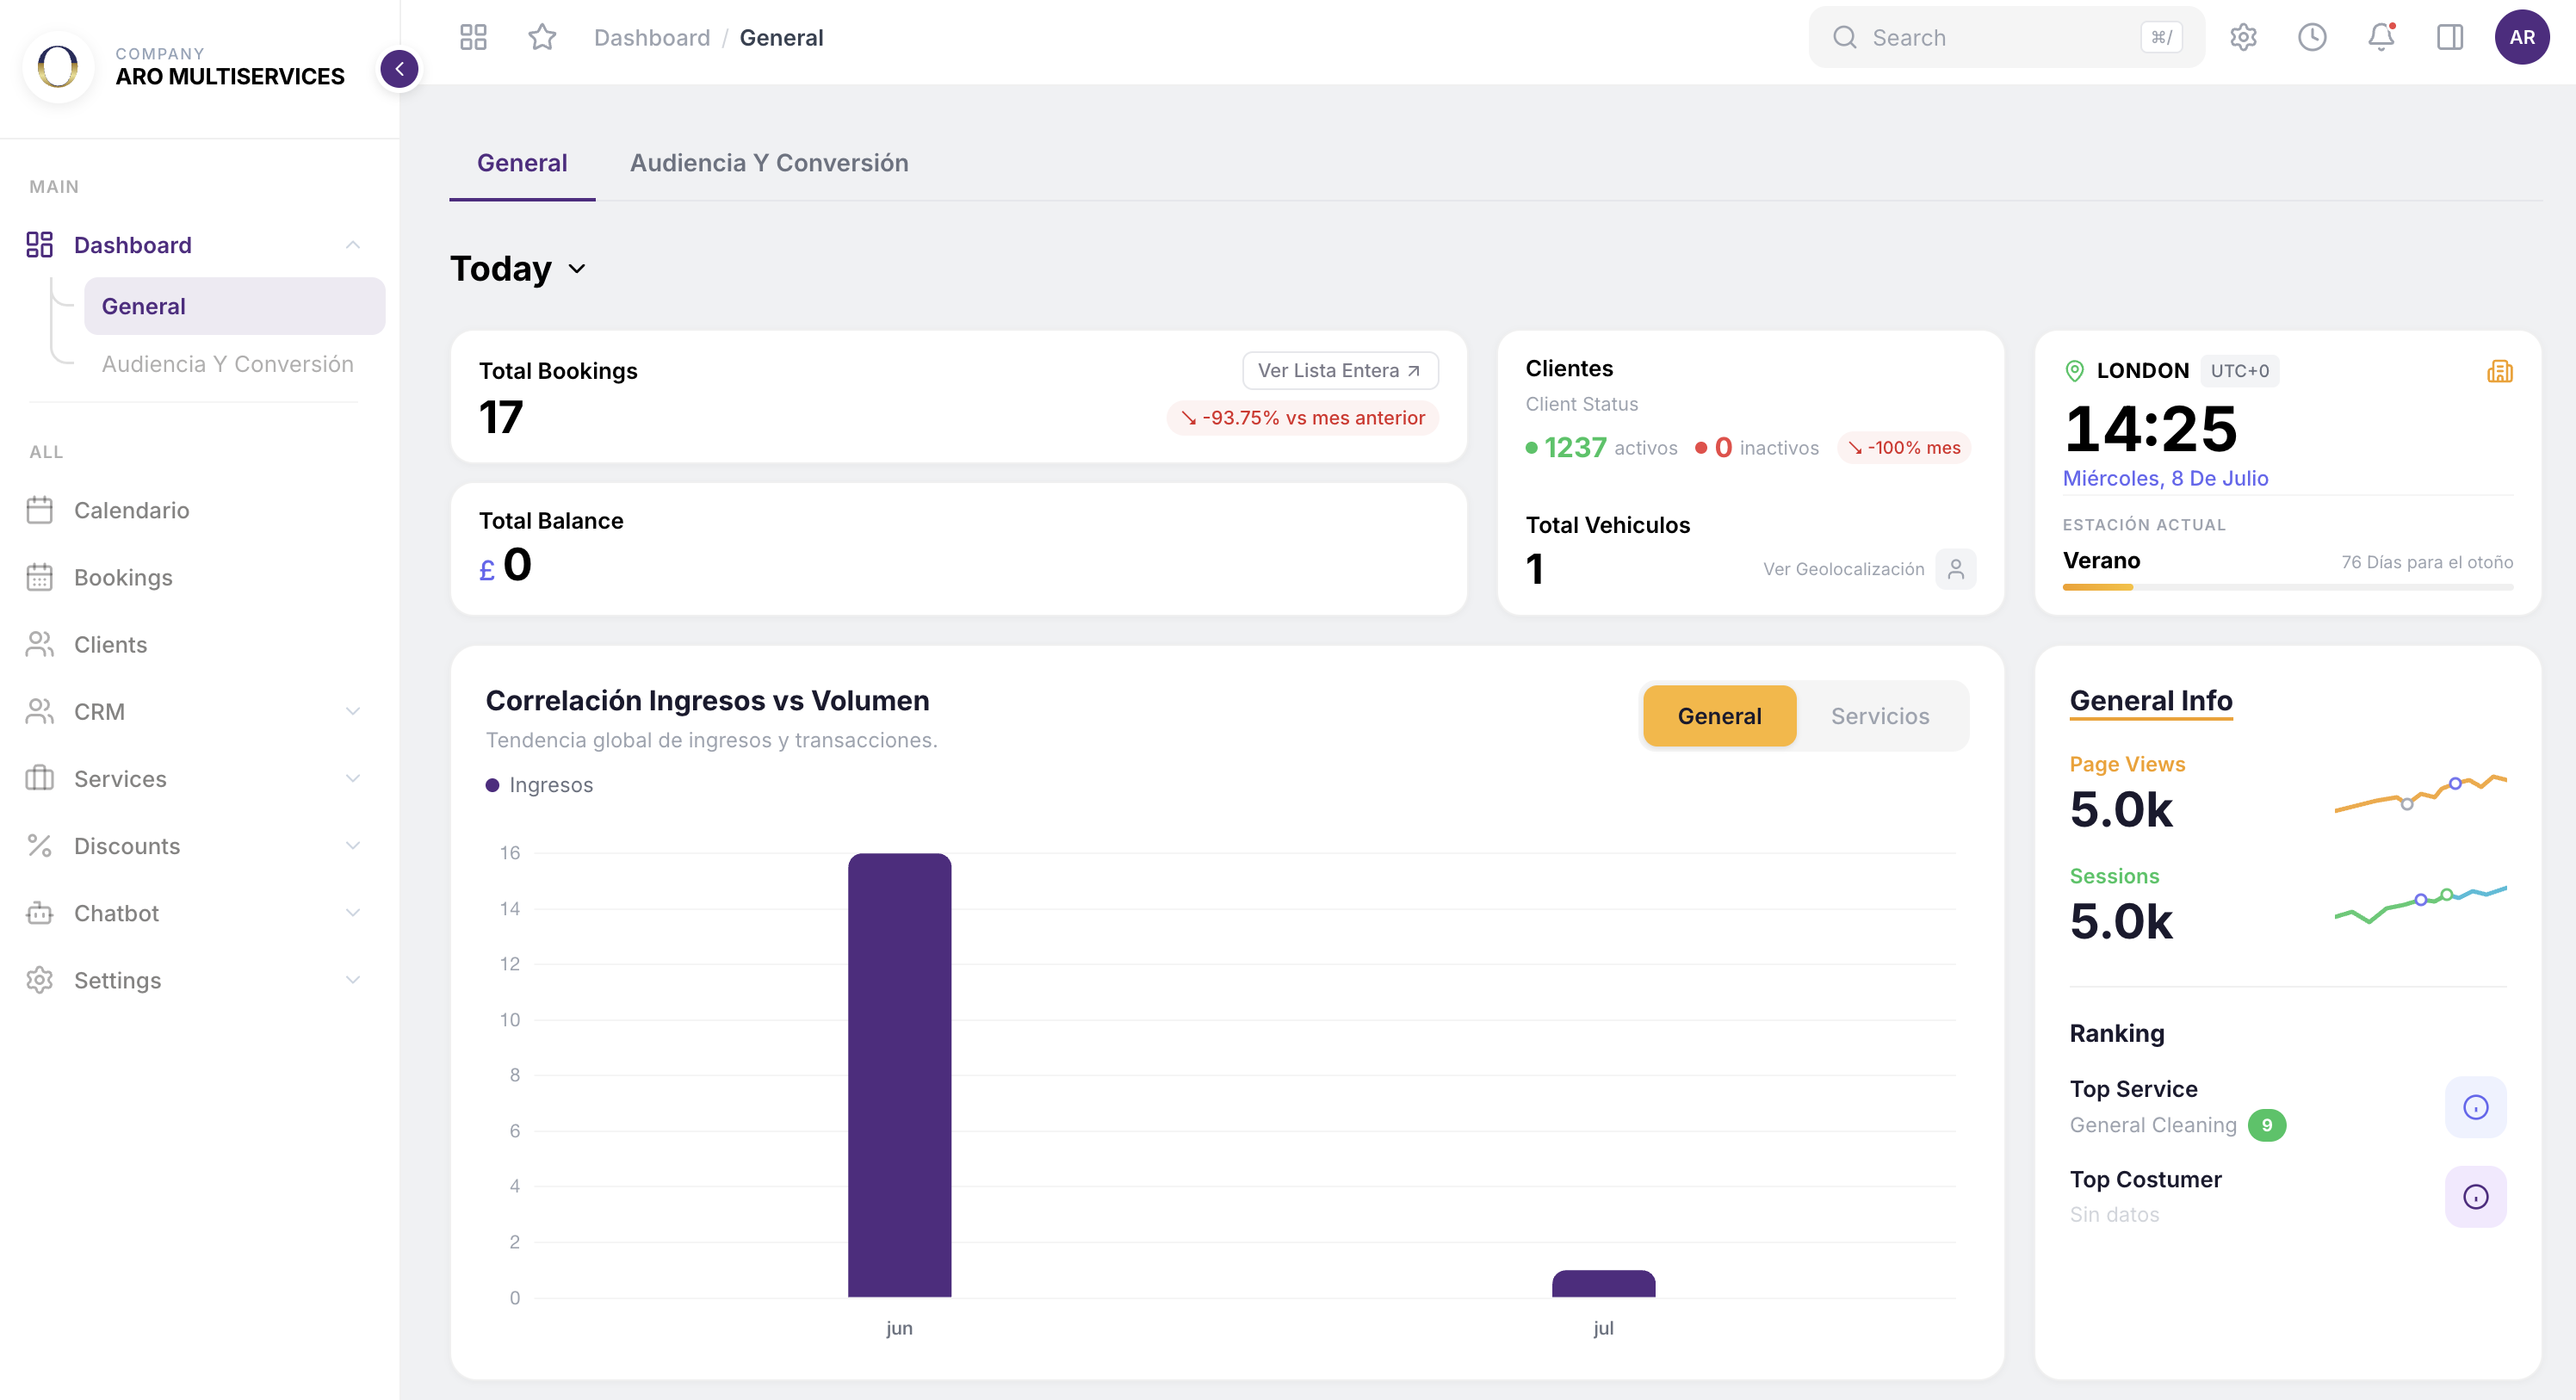Open the apps grid icon in the top bar
Viewport: 2576px width, 1400px height.
coord(473,38)
